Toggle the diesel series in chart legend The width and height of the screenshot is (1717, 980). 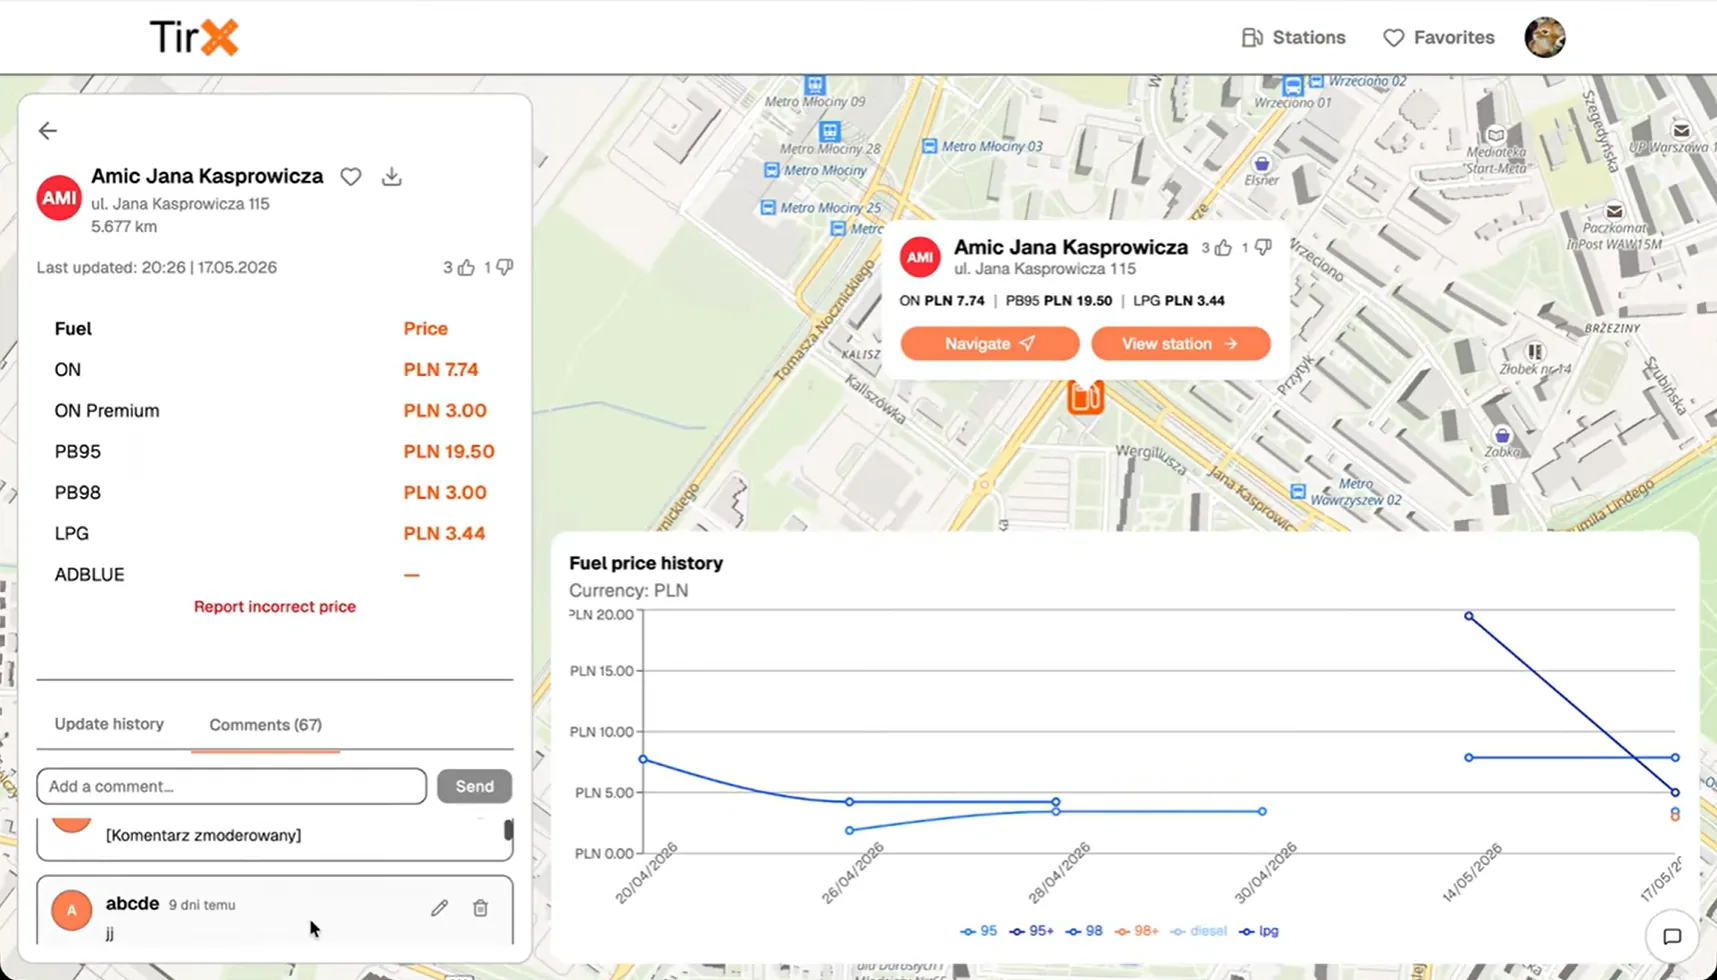click(1199, 931)
